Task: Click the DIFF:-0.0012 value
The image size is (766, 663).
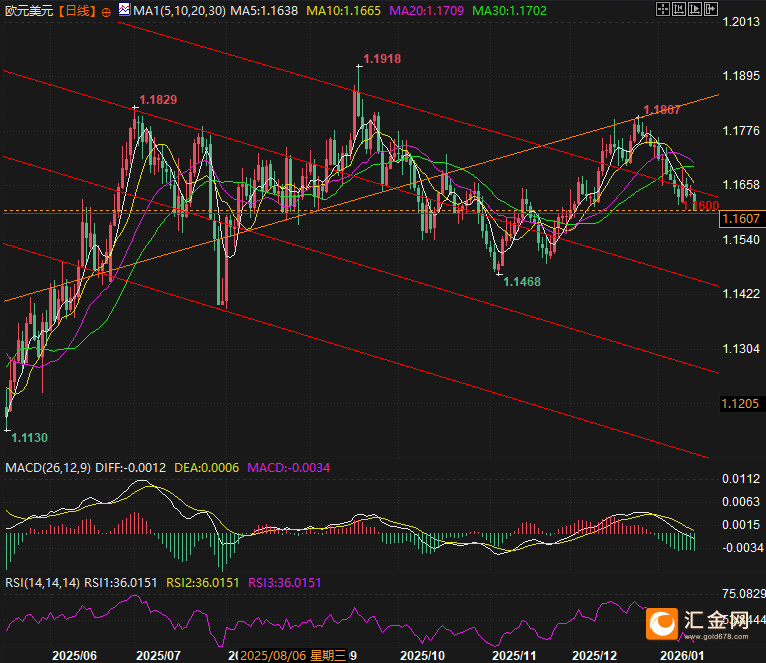Action: 130,468
